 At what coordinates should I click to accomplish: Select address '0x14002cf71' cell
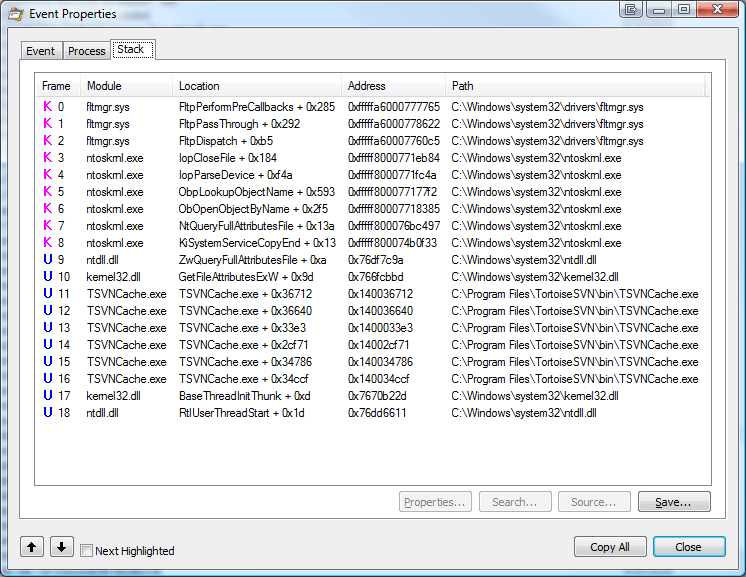click(379, 345)
